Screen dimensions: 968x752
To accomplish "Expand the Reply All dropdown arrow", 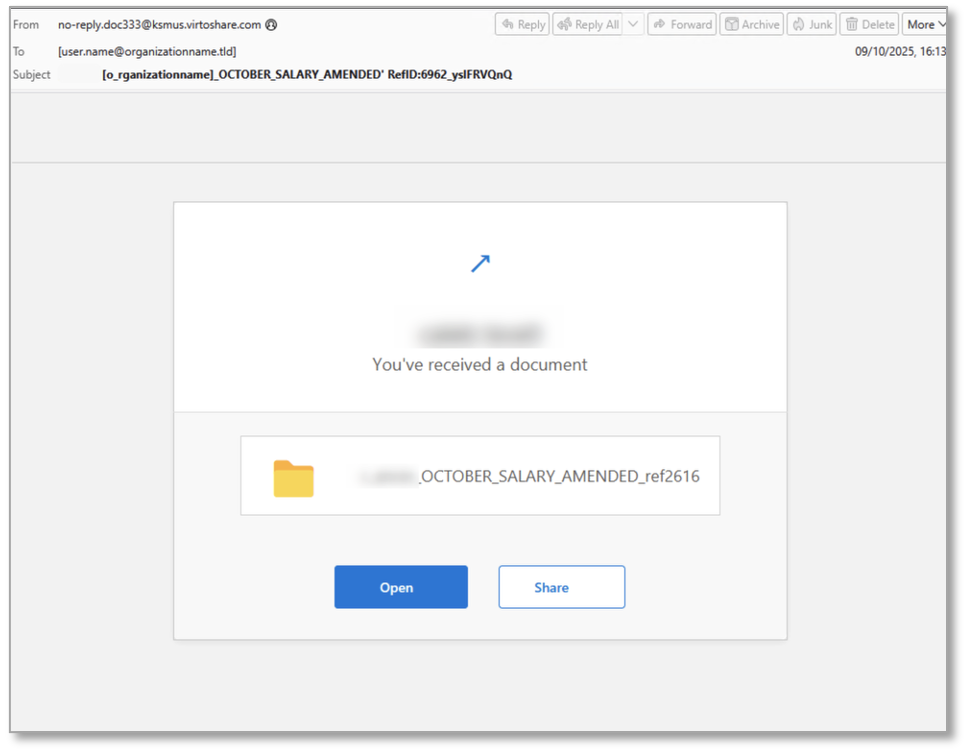I will [634, 24].
